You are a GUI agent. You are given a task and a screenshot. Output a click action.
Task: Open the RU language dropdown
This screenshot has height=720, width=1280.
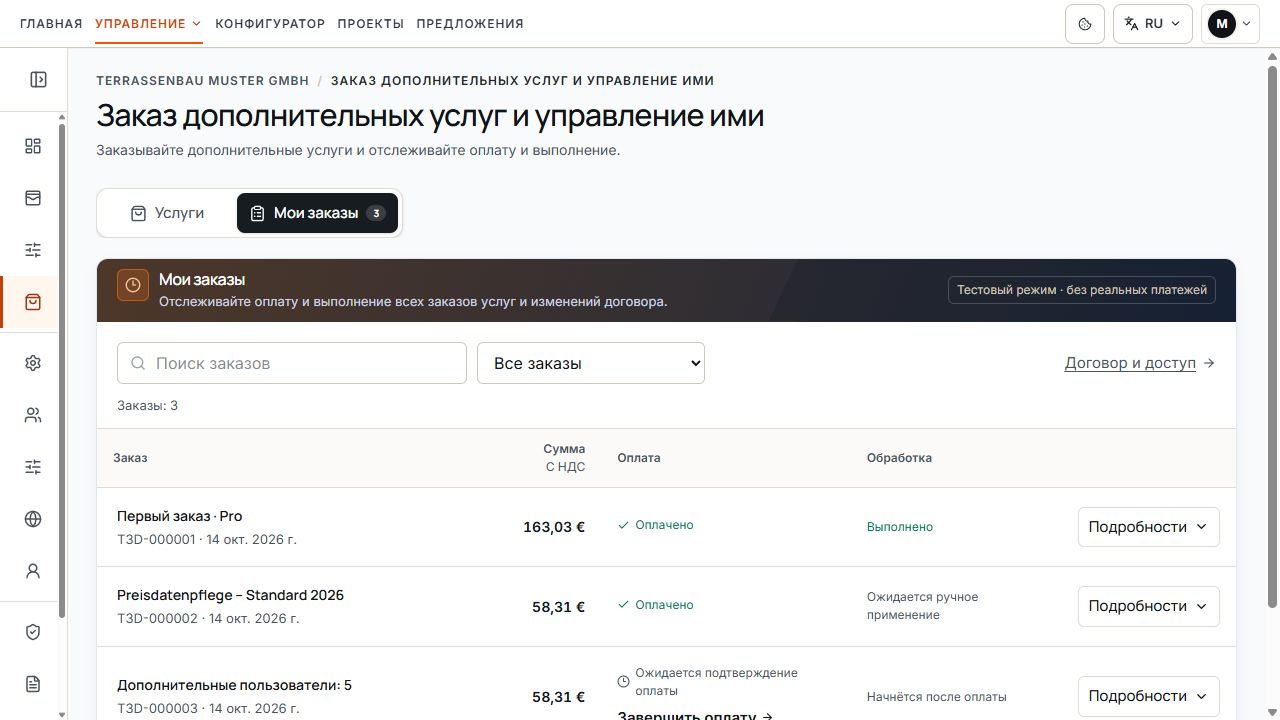coord(1153,24)
